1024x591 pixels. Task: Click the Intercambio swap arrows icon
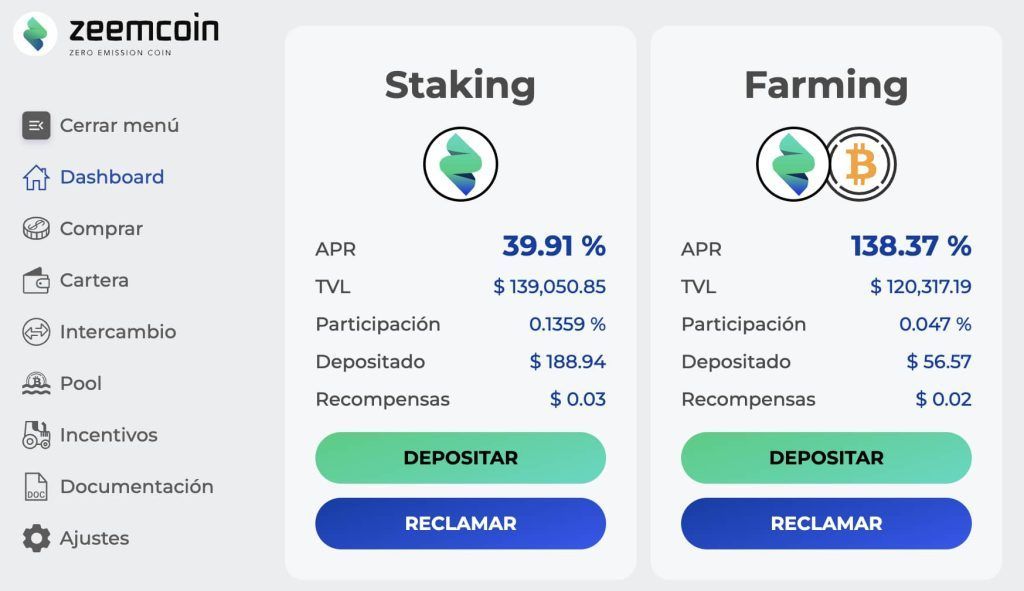pos(36,332)
